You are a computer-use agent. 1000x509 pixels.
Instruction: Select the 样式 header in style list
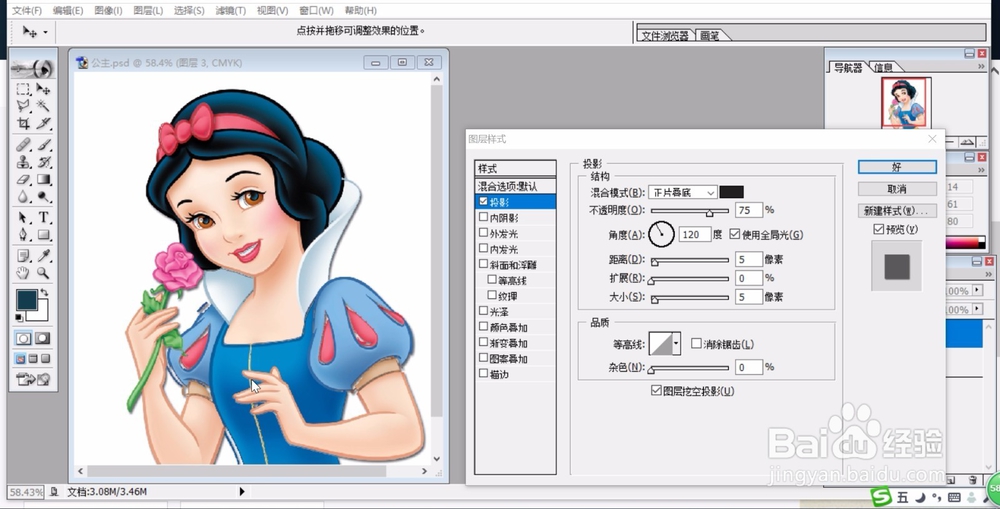(x=515, y=168)
